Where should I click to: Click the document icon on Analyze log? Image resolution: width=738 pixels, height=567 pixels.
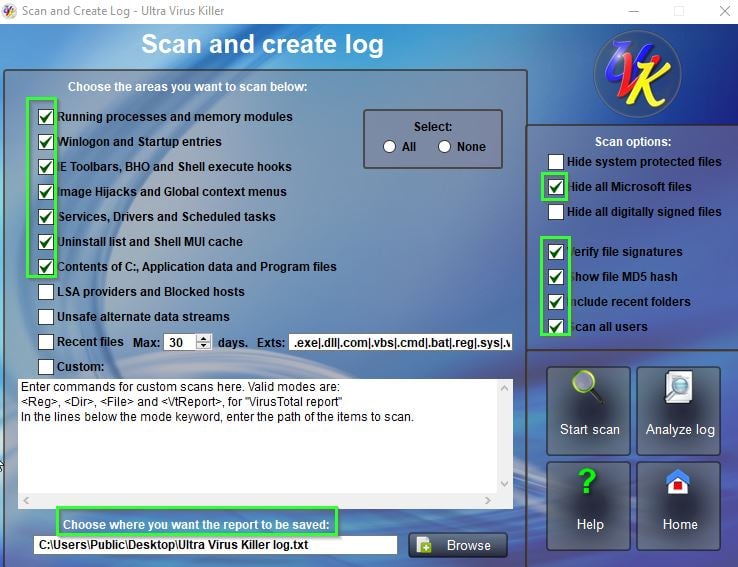point(679,388)
